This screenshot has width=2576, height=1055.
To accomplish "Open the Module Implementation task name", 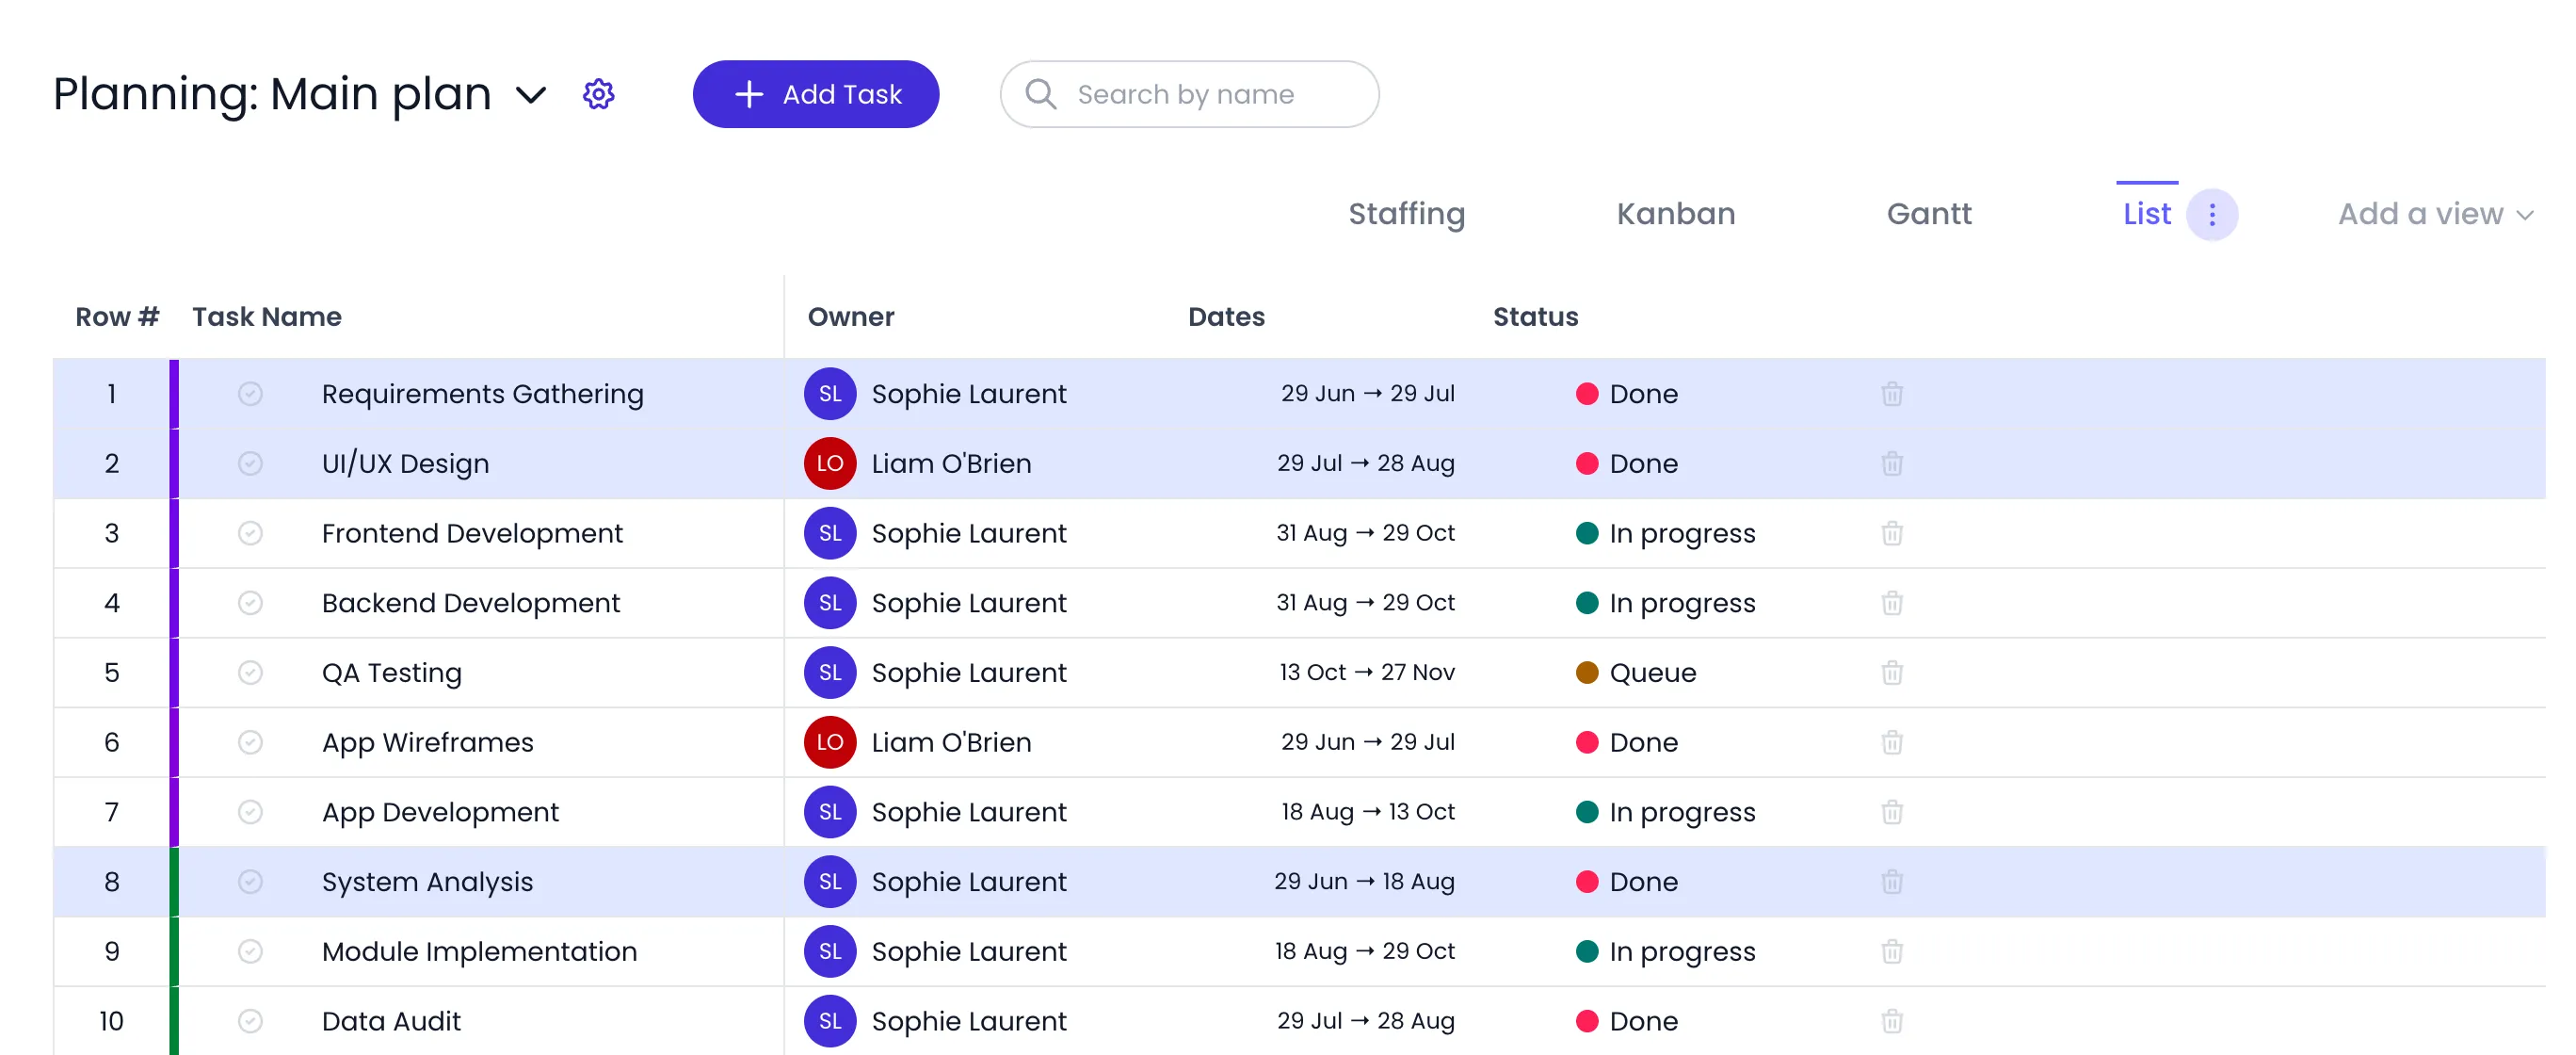I will point(479,951).
